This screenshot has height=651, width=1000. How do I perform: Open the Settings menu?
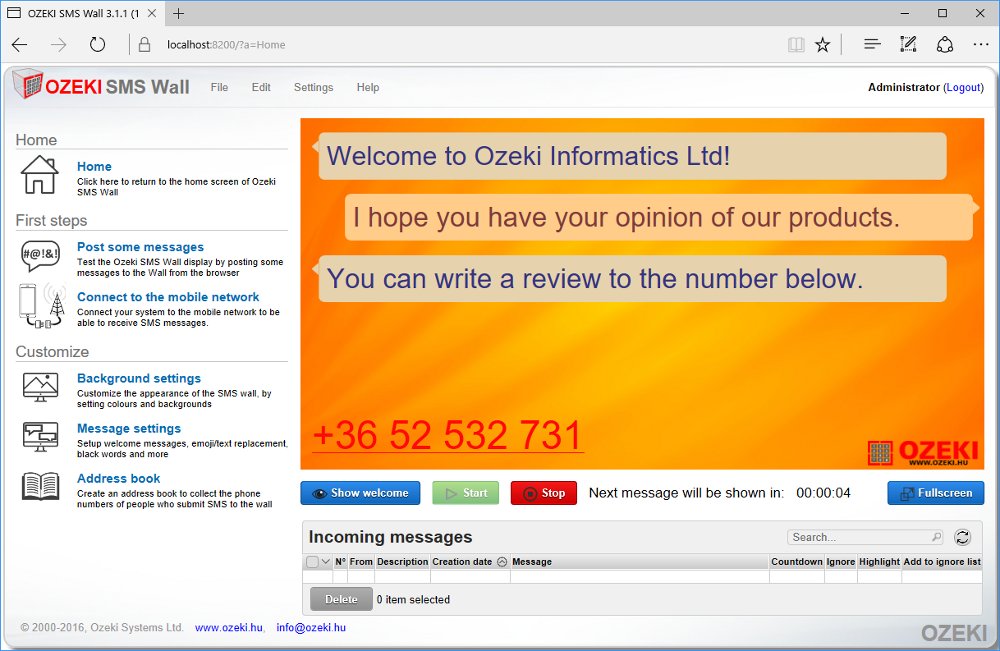pyautogui.click(x=313, y=87)
